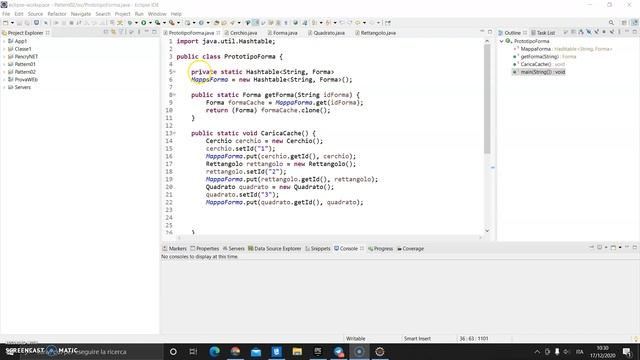Open the Run button dropdown arrow

pyautogui.click(x=150, y=23)
